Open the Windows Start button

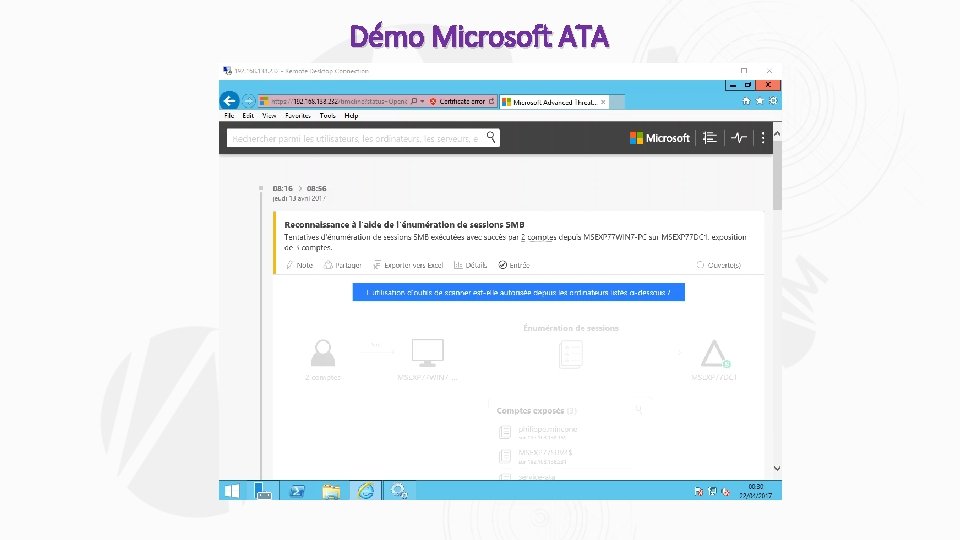coord(232,490)
